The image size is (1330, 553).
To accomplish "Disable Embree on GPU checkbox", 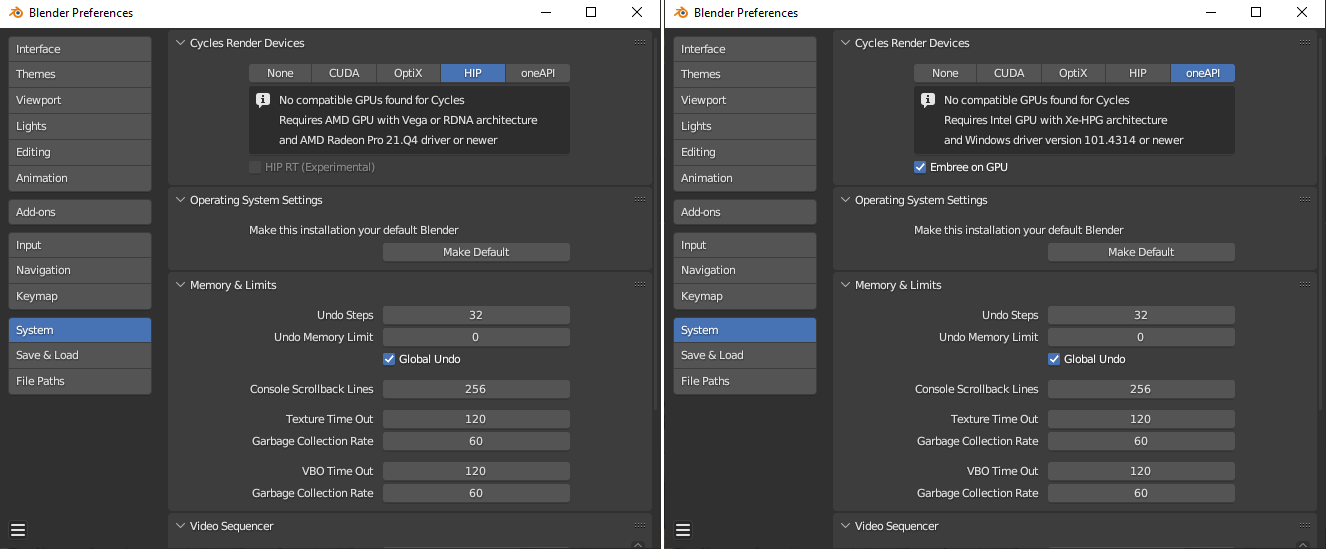I will (920, 167).
